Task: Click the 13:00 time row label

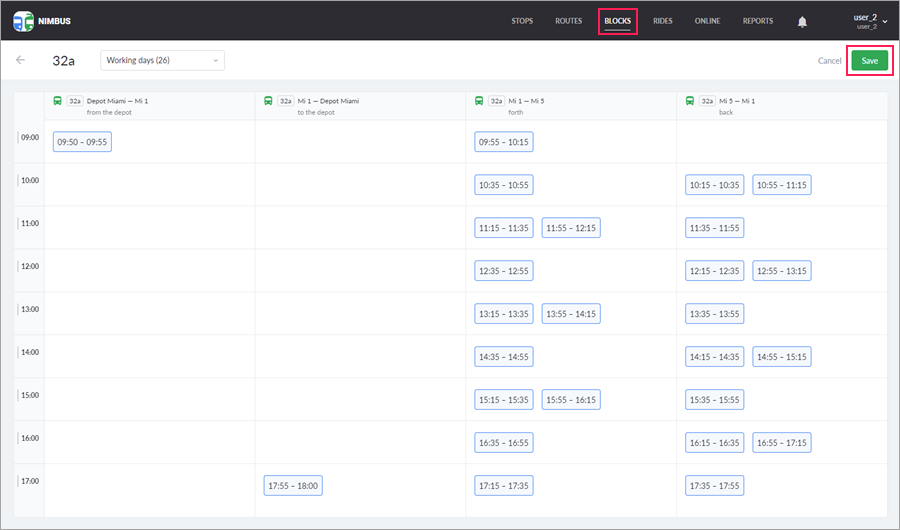Action: [x=30, y=309]
